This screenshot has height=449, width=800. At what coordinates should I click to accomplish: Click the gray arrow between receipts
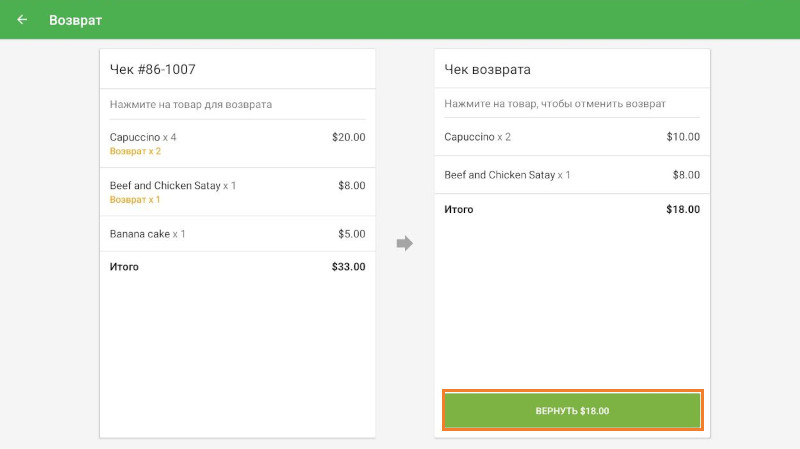tap(404, 243)
